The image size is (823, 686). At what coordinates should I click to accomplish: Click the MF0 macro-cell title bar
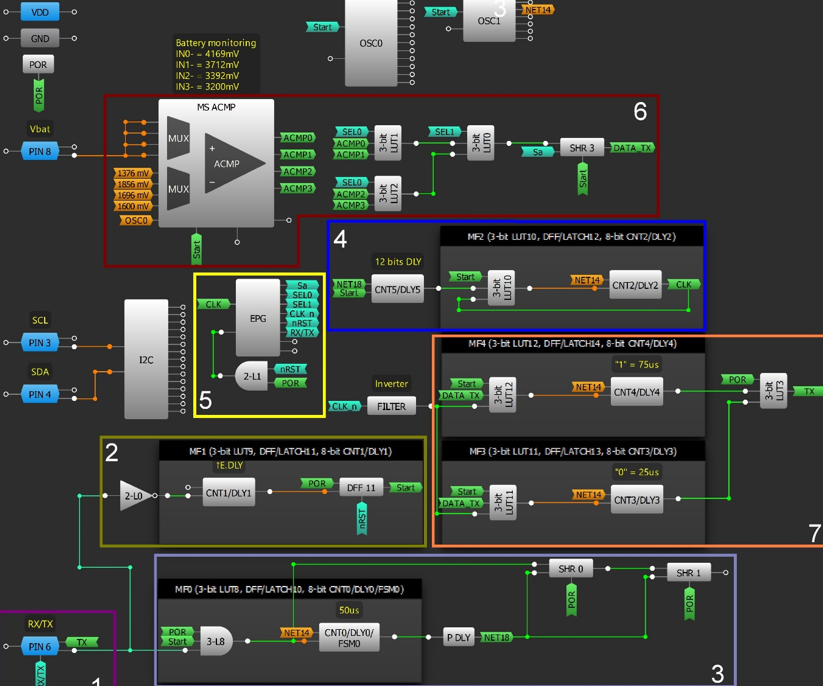(x=292, y=589)
